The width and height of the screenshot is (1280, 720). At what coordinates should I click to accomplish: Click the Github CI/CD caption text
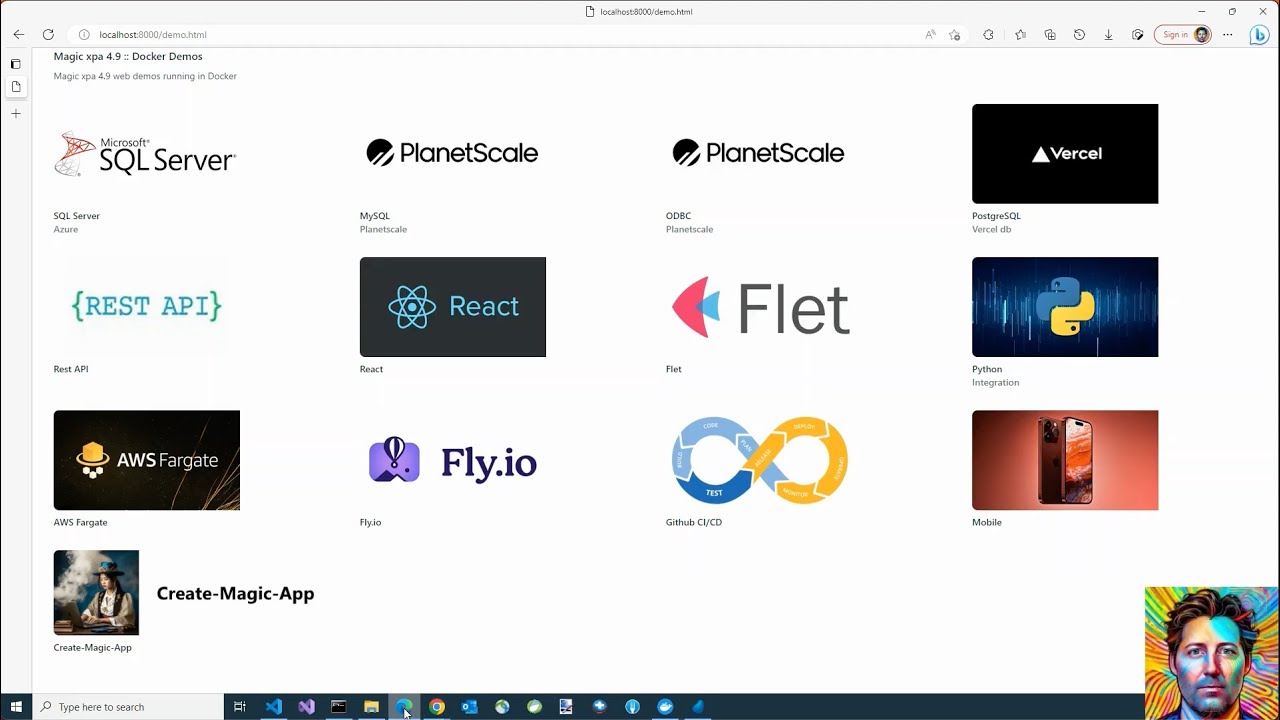[694, 522]
